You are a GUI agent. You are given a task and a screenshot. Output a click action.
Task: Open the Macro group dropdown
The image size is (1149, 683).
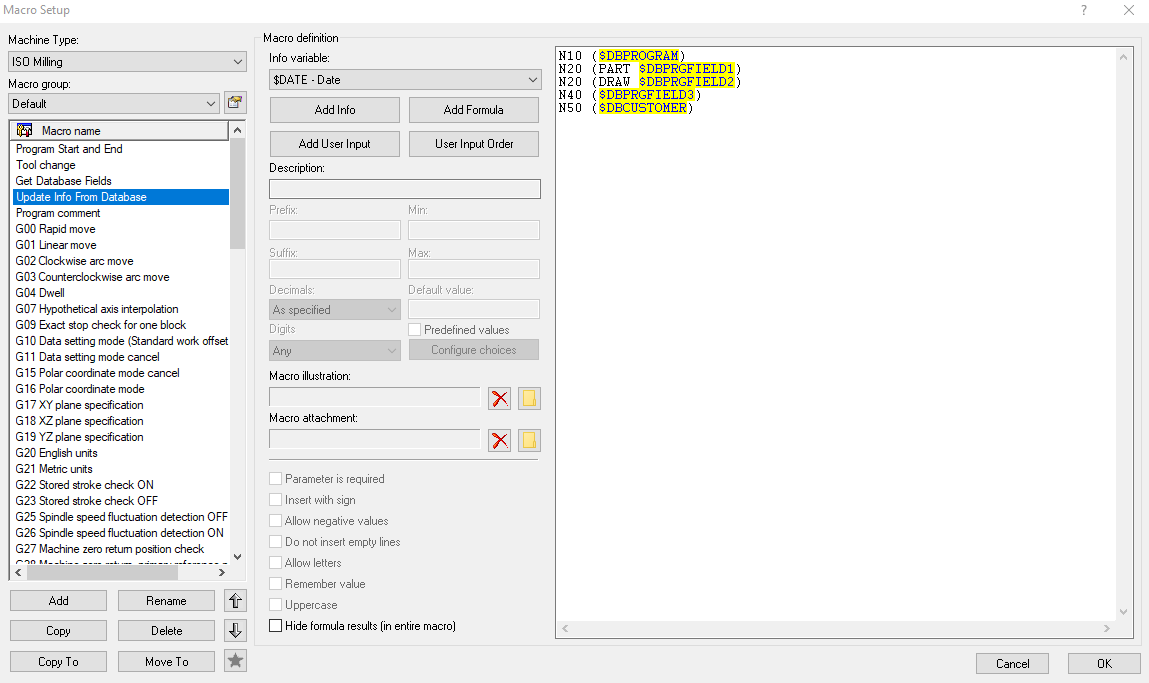pos(114,103)
